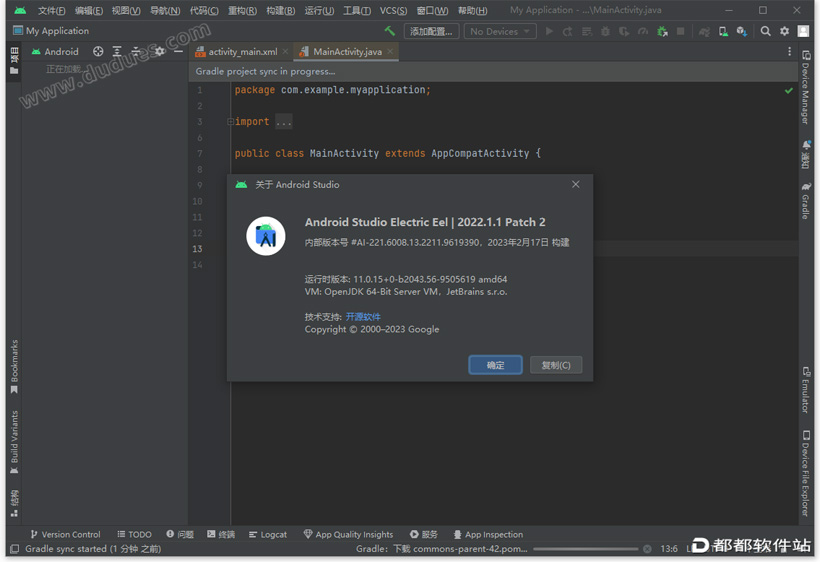Click the 添加配置... button

tap(431, 31)
